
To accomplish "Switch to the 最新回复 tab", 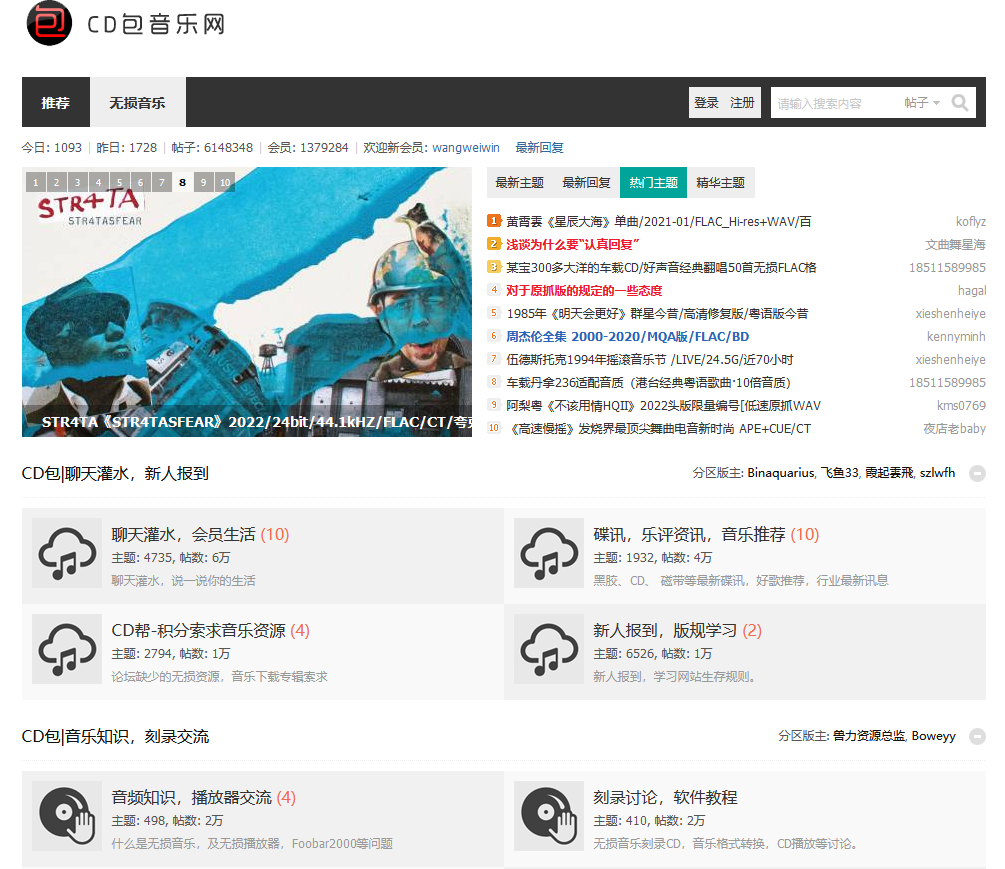I will tap(586, 183).
